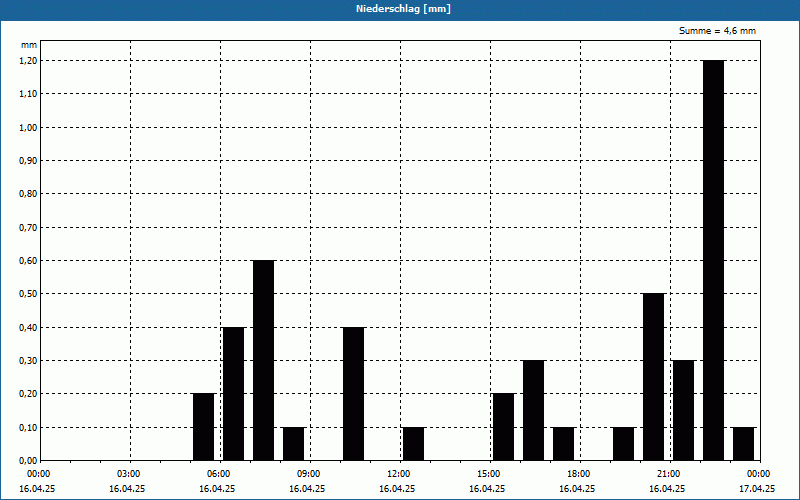
Task: Click the 0,60 y-axis value
Action: tap(28, 261)
